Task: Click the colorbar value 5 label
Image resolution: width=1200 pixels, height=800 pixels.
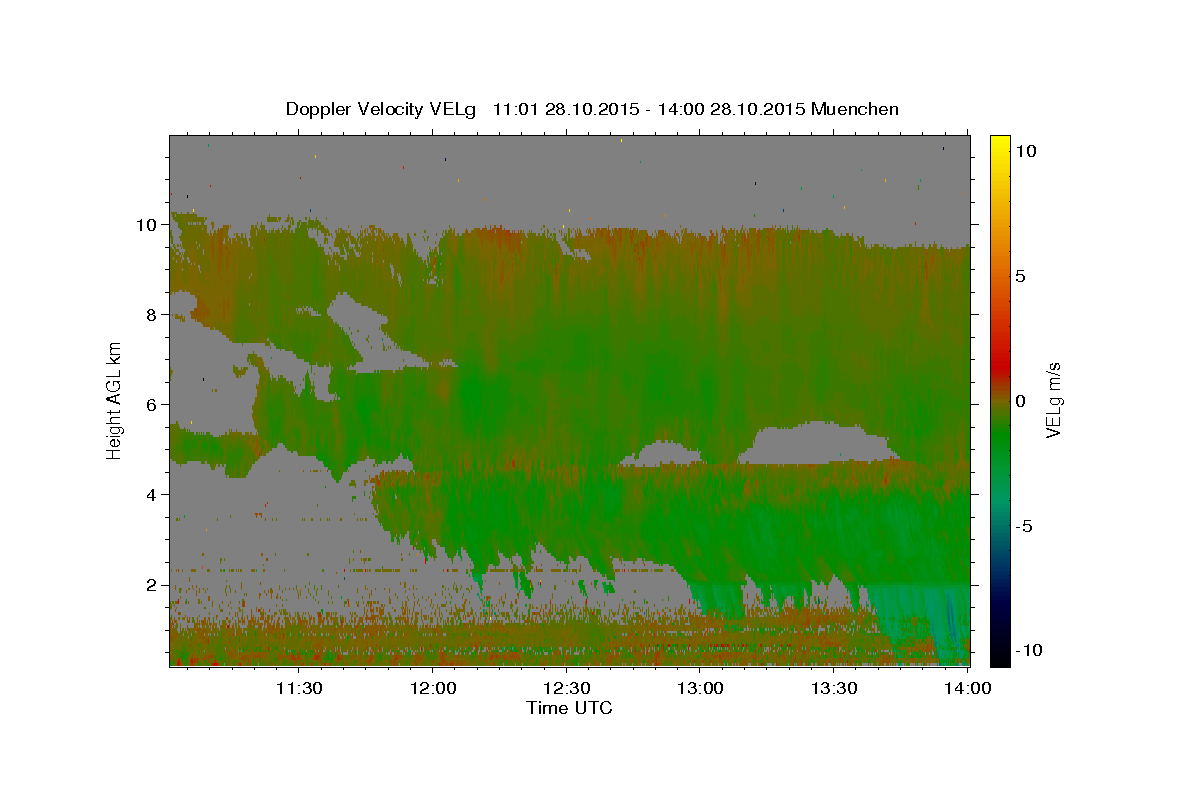Action: [1020, 276]
